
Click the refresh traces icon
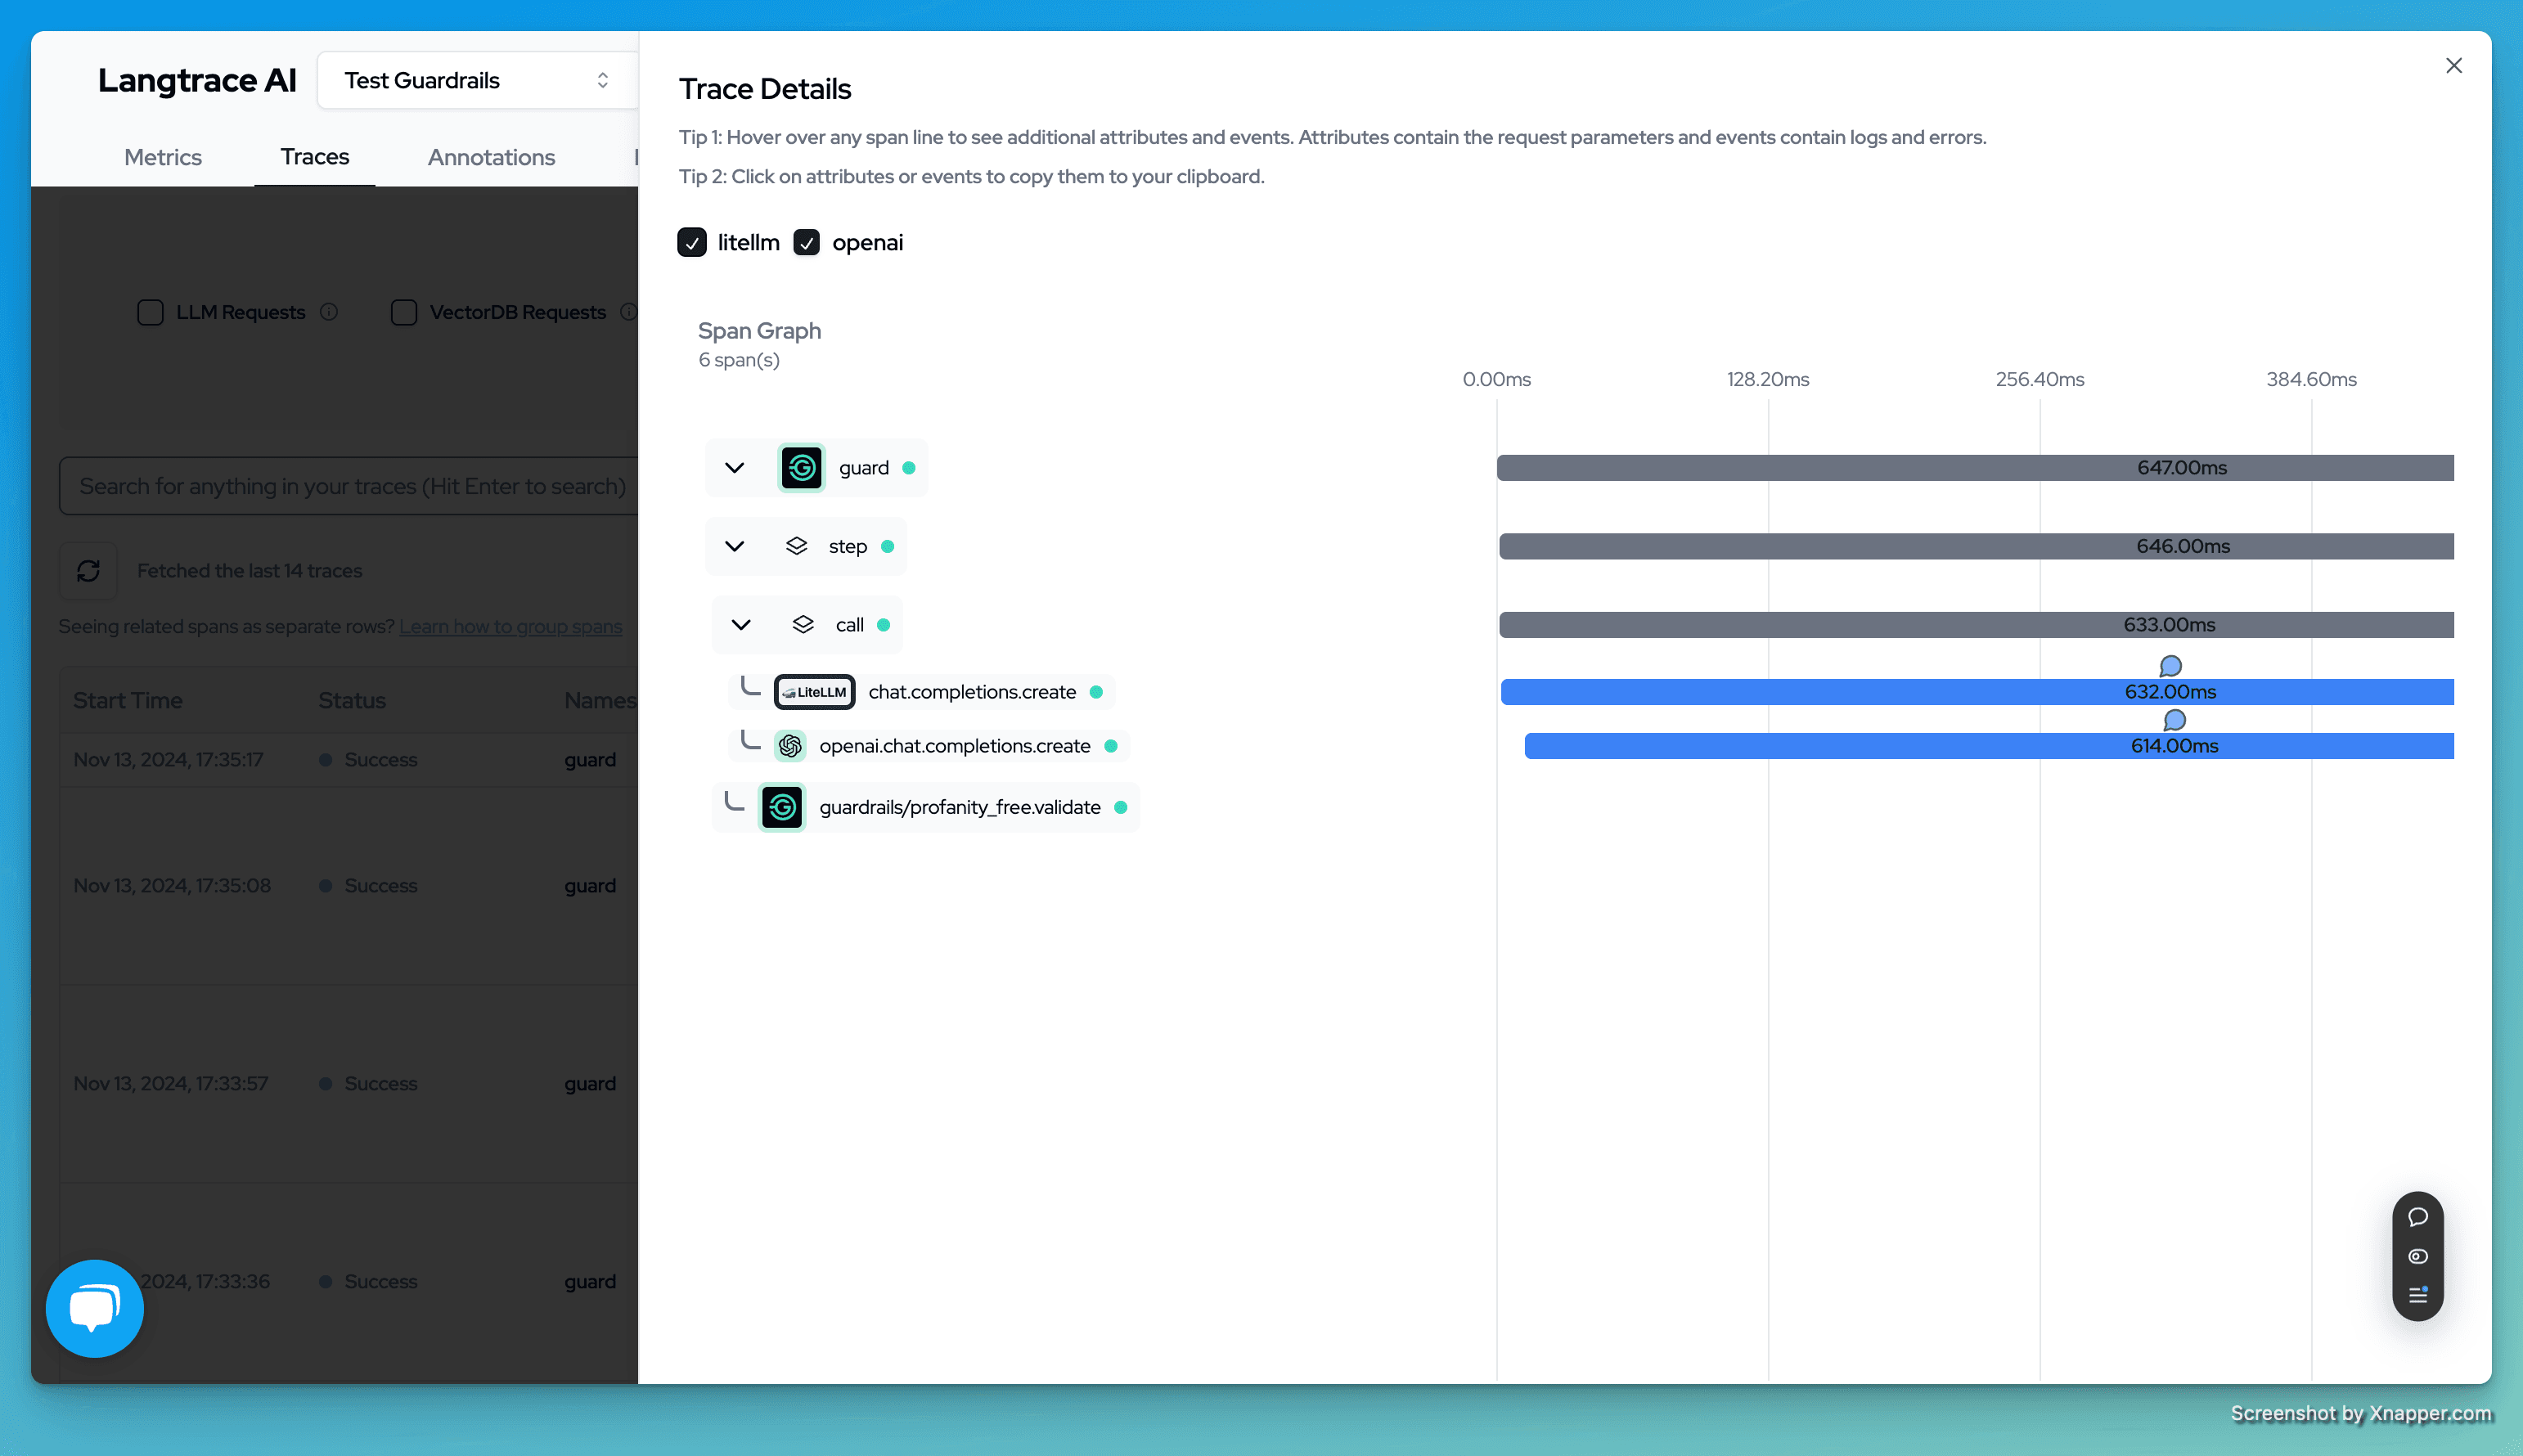pos(88,570)
